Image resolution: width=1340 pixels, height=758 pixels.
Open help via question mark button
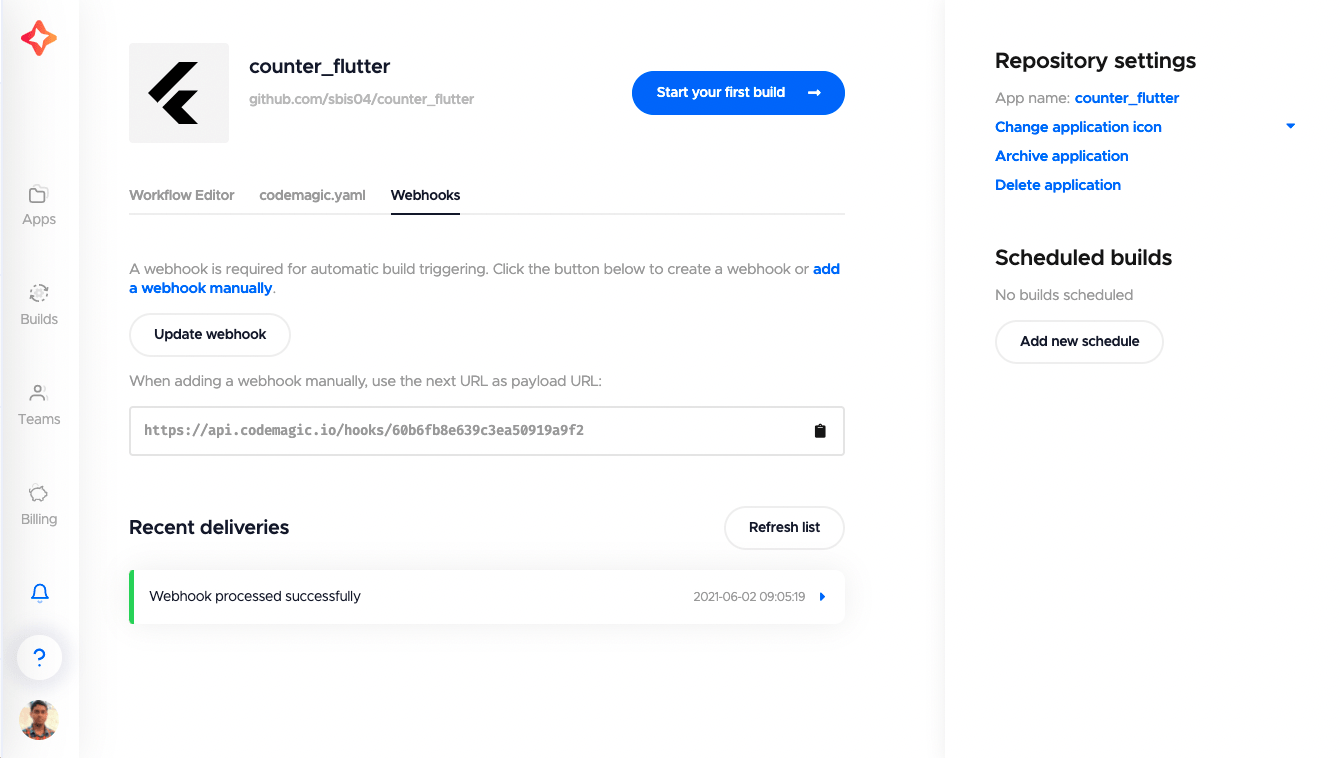[39, 658]
